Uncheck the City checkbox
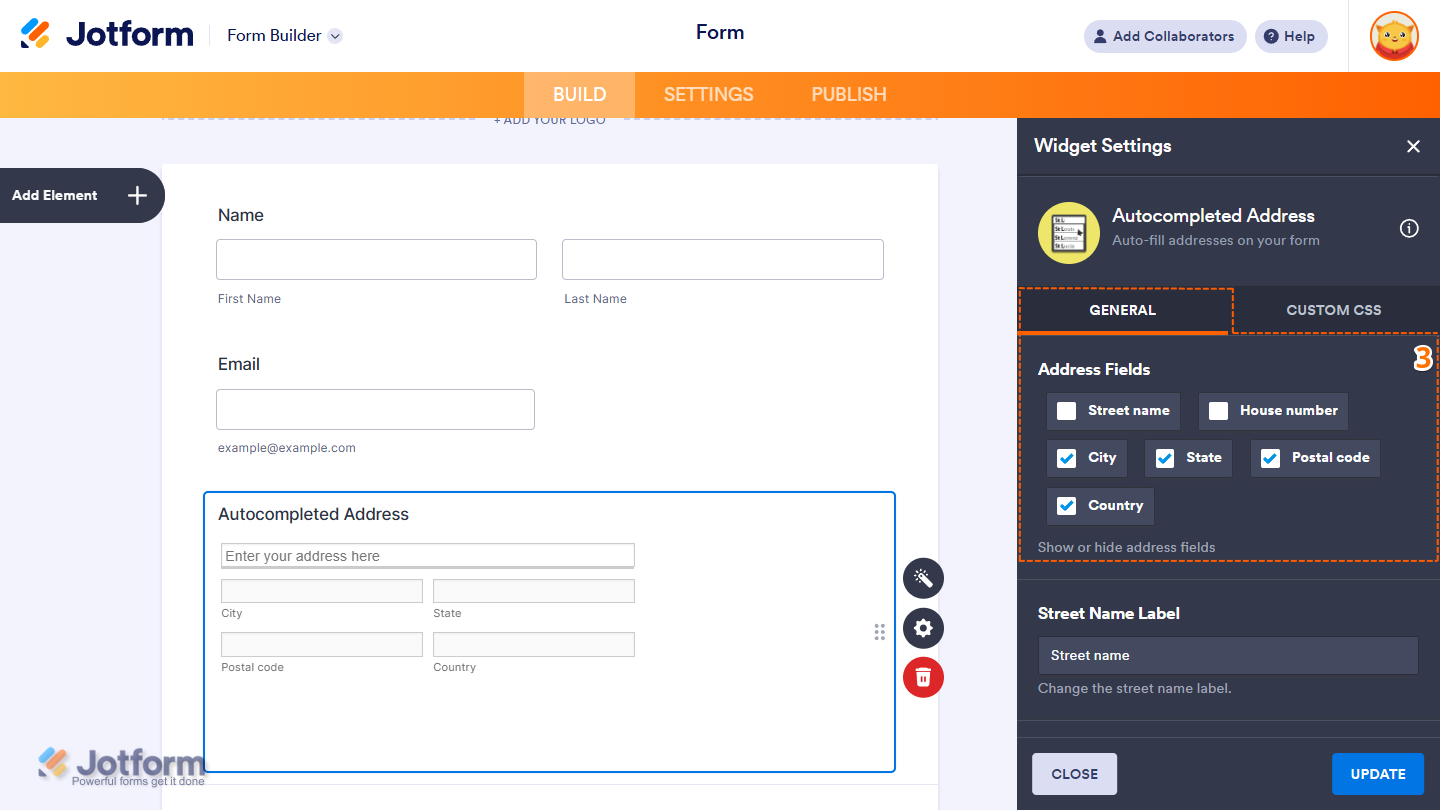The image size is (1440, 810). [x=1067, y=458]
